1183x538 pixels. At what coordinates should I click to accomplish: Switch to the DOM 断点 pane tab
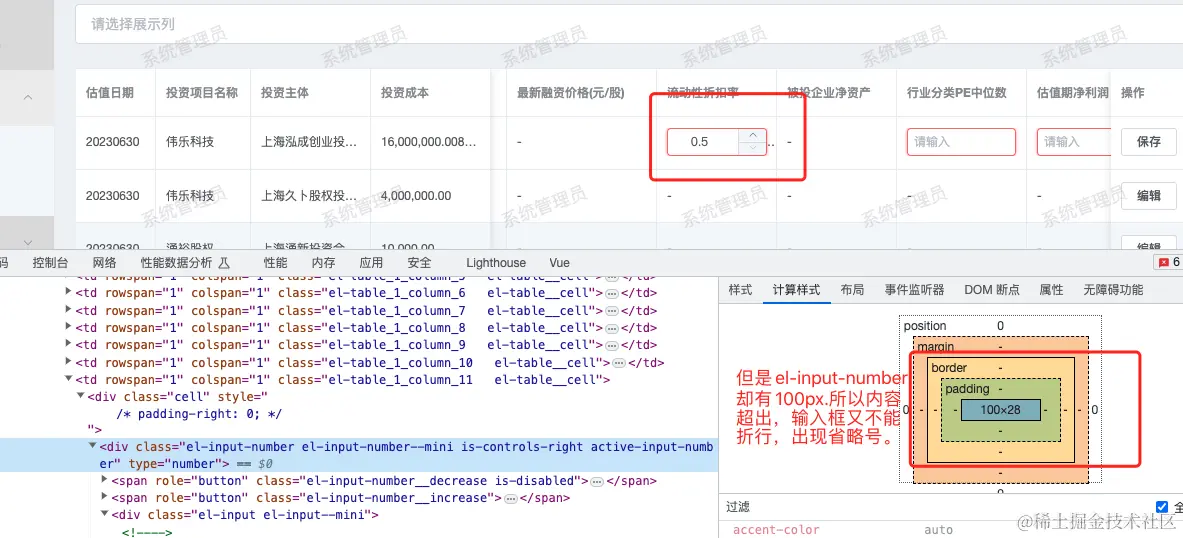coord(992,290)
